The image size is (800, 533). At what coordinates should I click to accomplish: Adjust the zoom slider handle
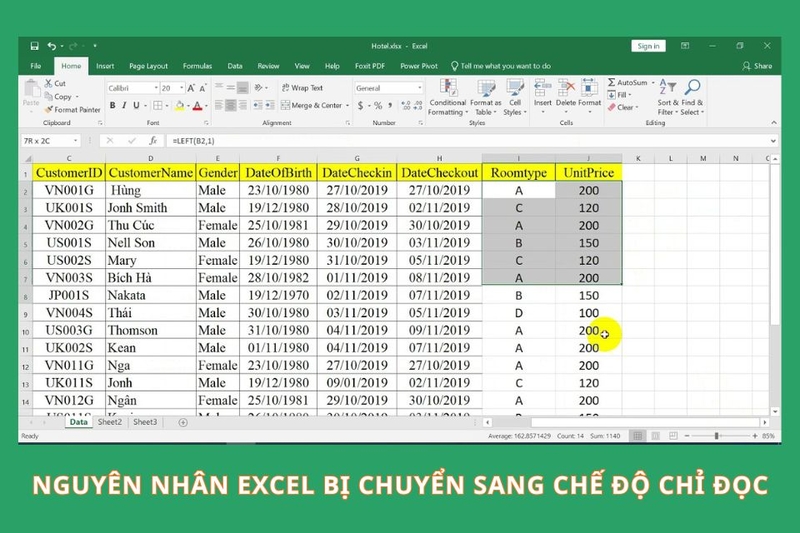pos(717,436)
